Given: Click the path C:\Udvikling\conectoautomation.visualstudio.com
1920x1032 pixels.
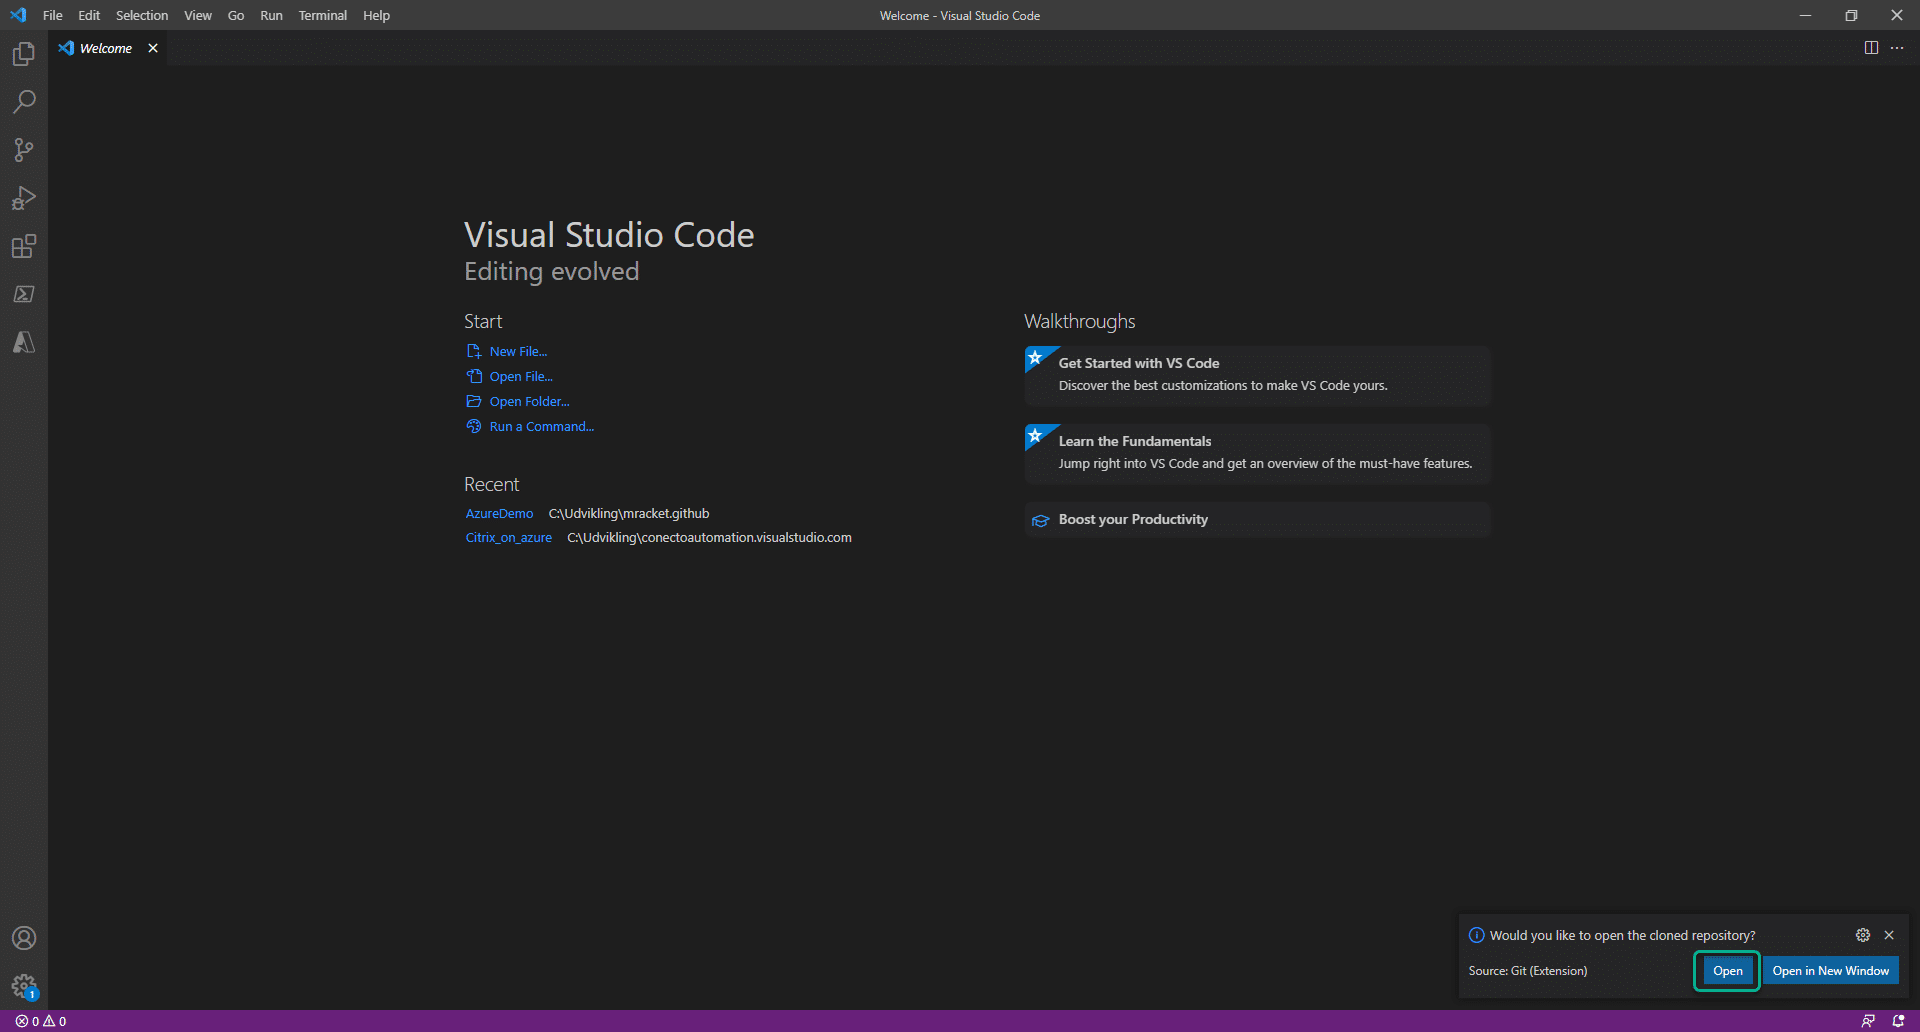Looking at the screenshot, I should click(709, 537).
